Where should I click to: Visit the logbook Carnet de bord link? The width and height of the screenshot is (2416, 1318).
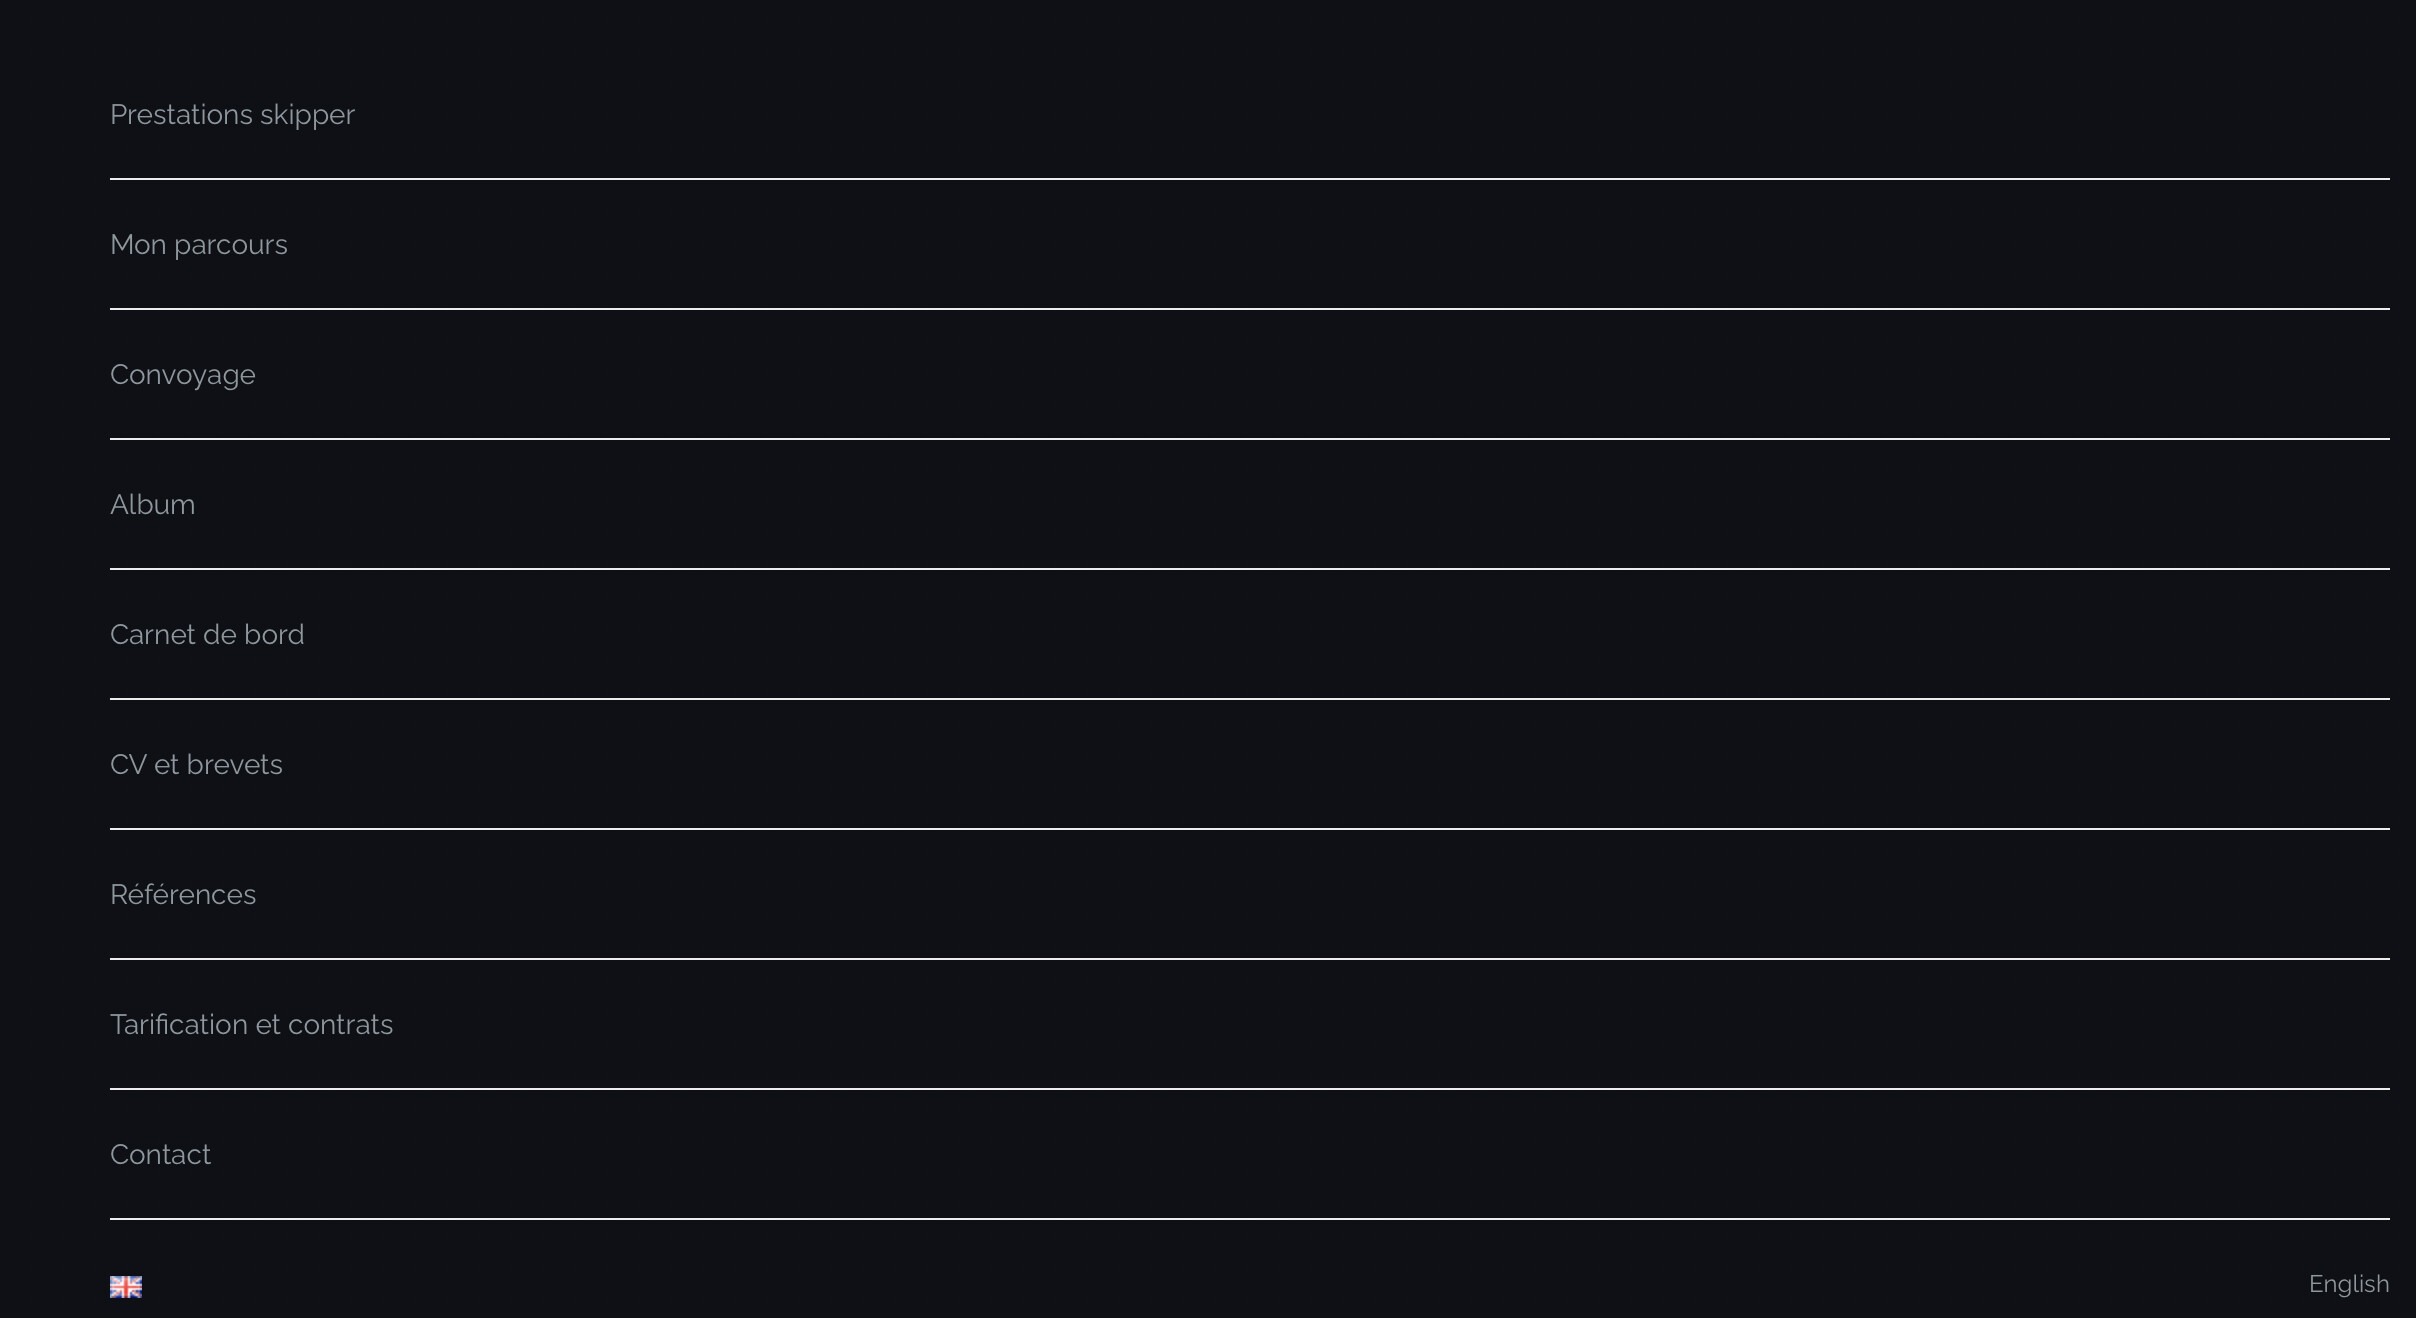[x=207, y=635]
